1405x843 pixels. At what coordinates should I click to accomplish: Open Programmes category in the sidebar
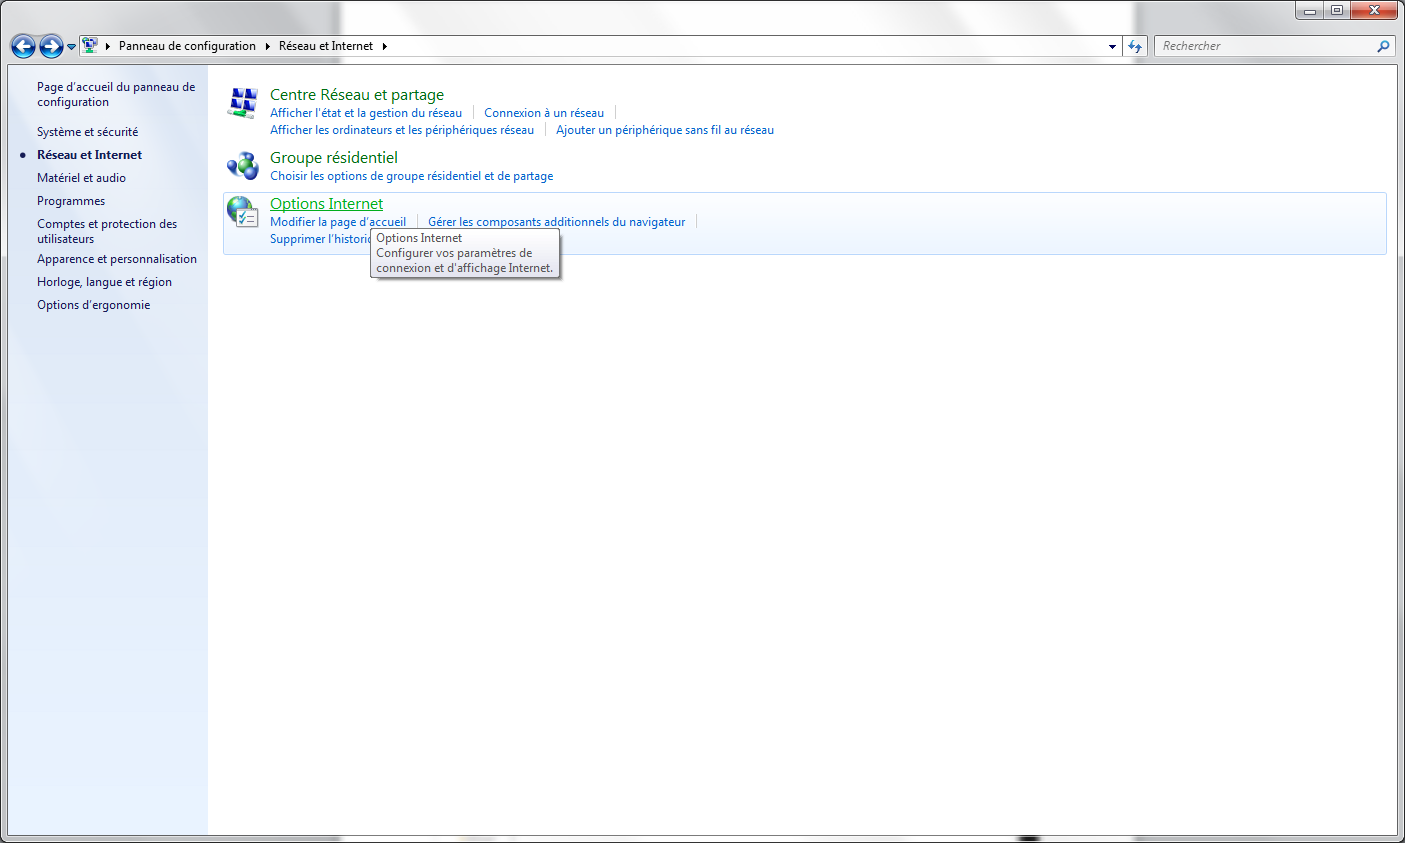[71, 201]
